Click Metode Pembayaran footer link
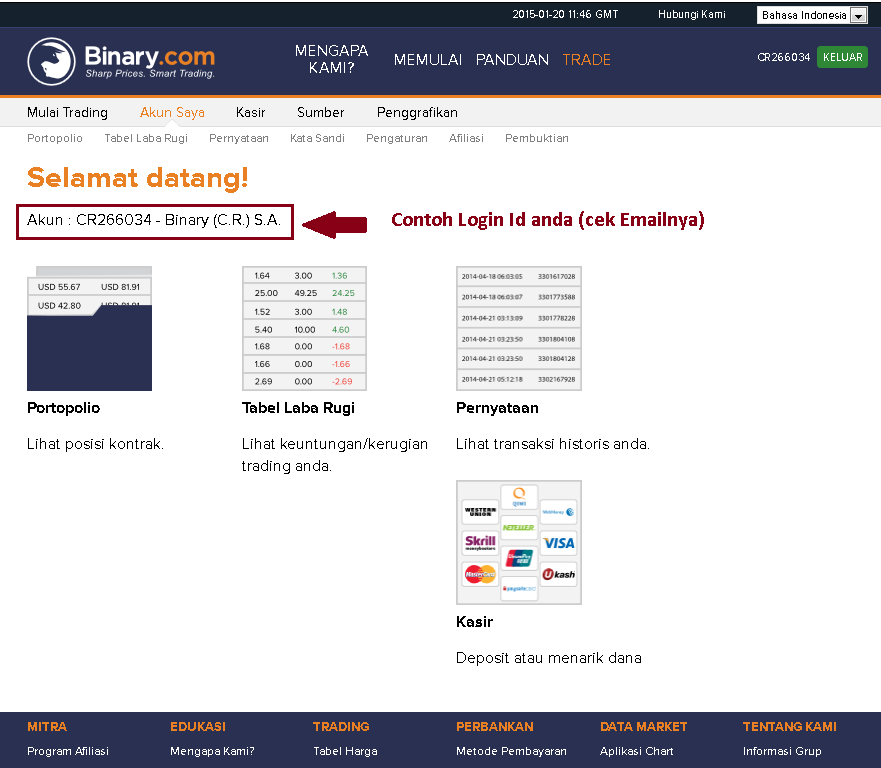Screen dimensions: 881x768 [x=511, y=751]
